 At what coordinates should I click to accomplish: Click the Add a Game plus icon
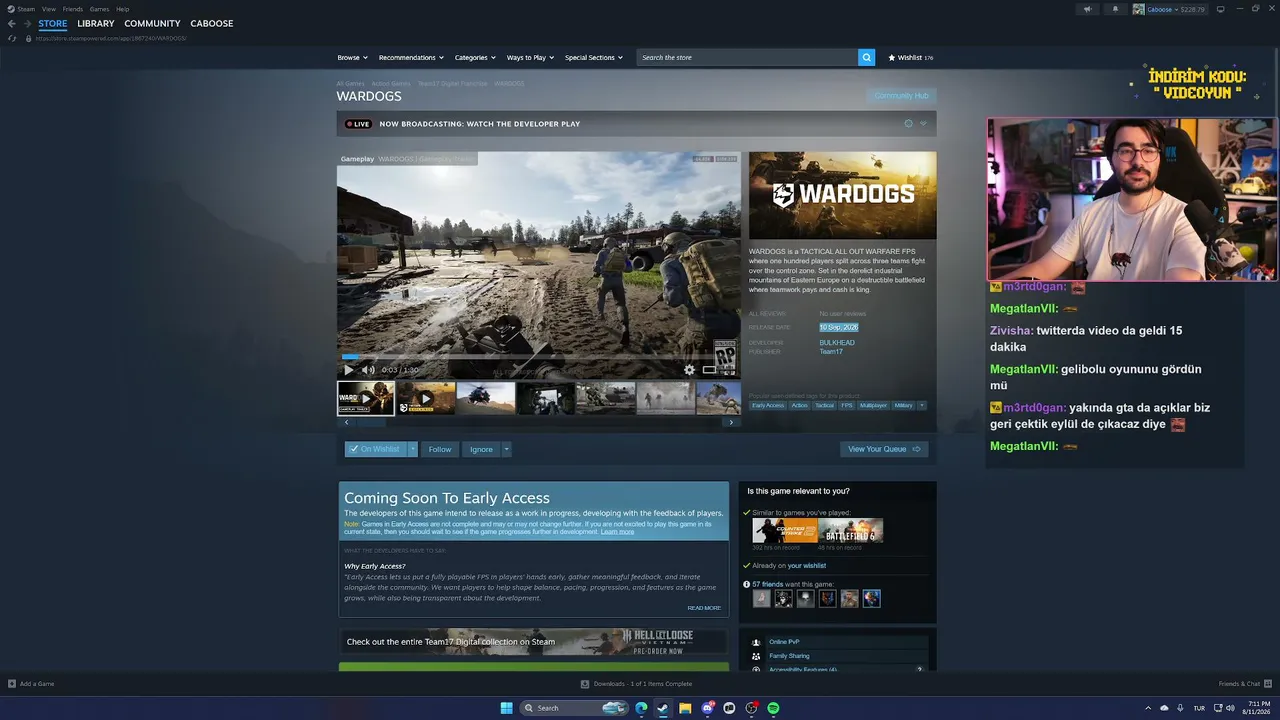pos(12,684)
